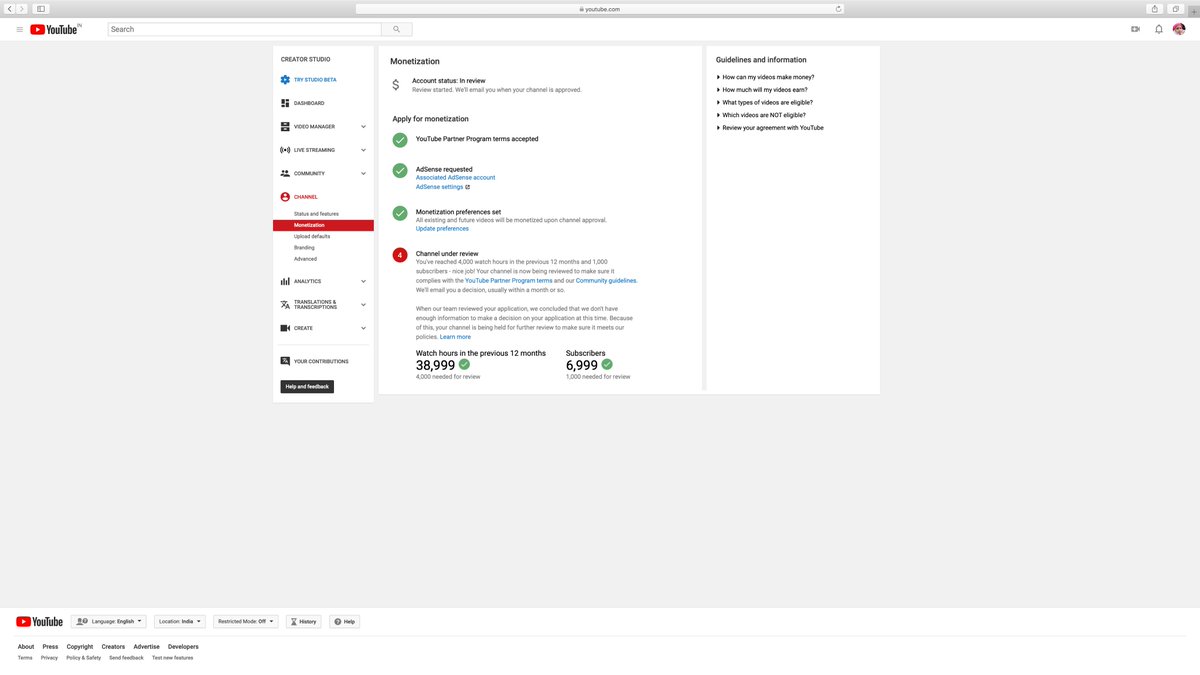Click the Safari back arrow

[9, 9]
